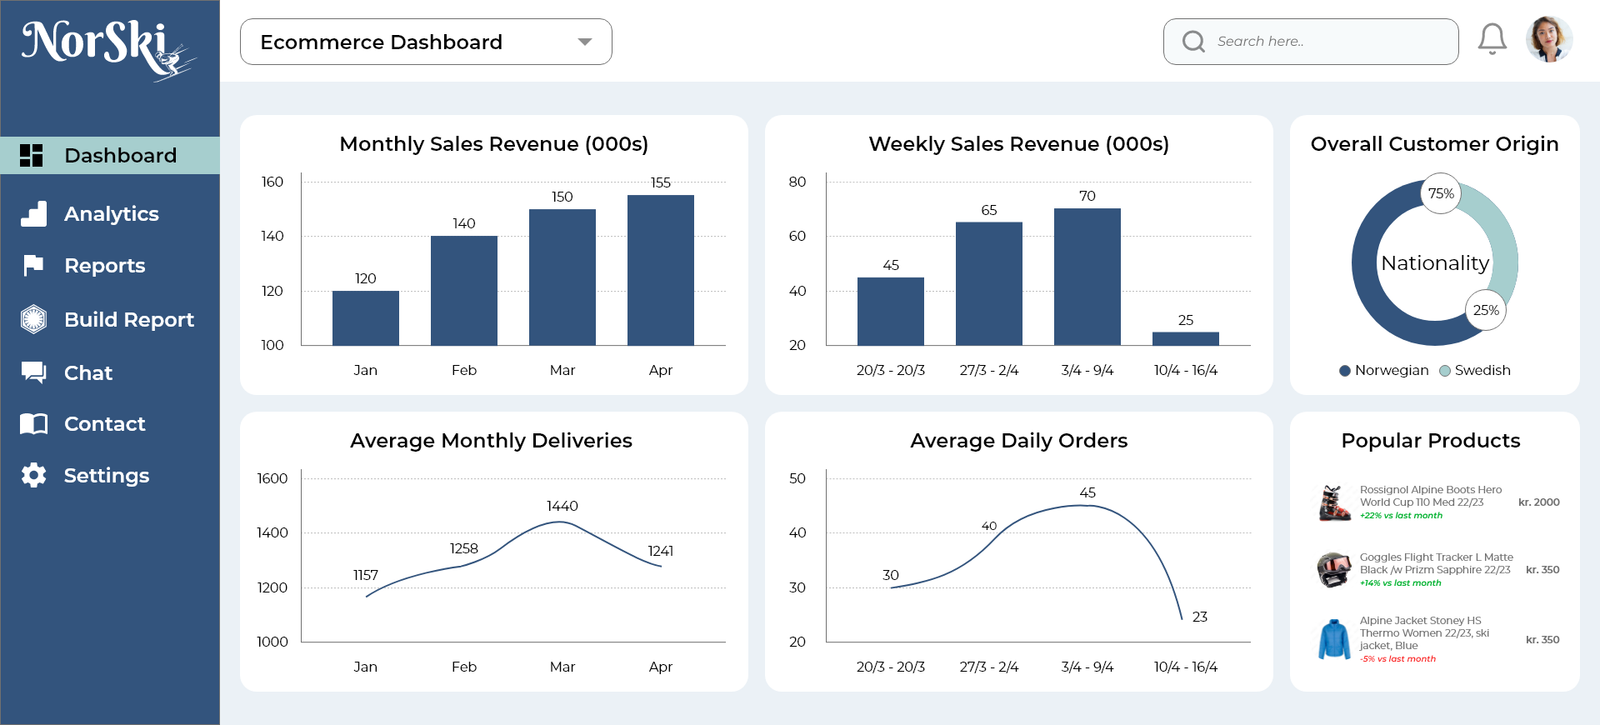Select the Jan bar showing 120
The image size is (1600, 725).
366,318
